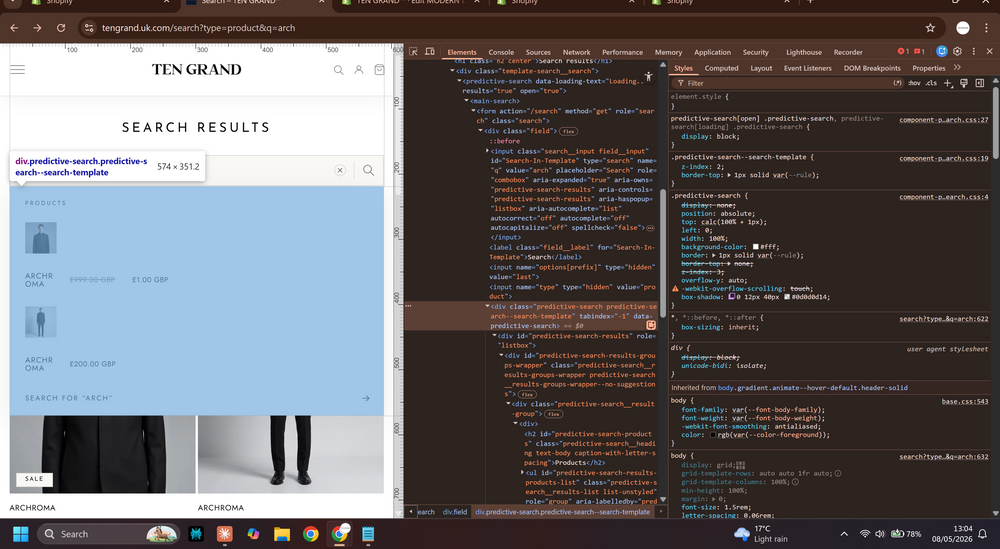Toggle the device toolbar icon in DevTools

[x=430, y=52]
